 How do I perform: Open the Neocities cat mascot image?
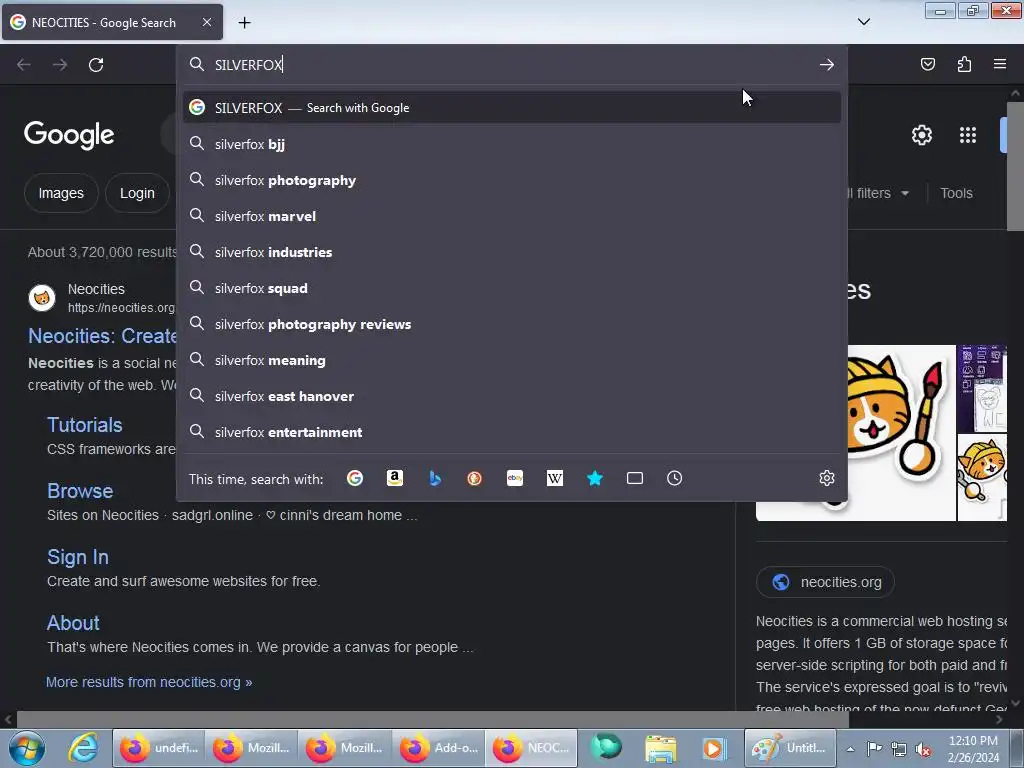pyautogui.click(x=901, y=433)
